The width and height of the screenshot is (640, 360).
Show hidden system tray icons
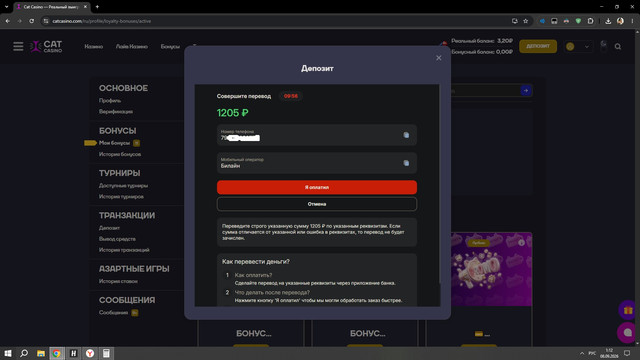pyautogui.click(x=582, y=353)
